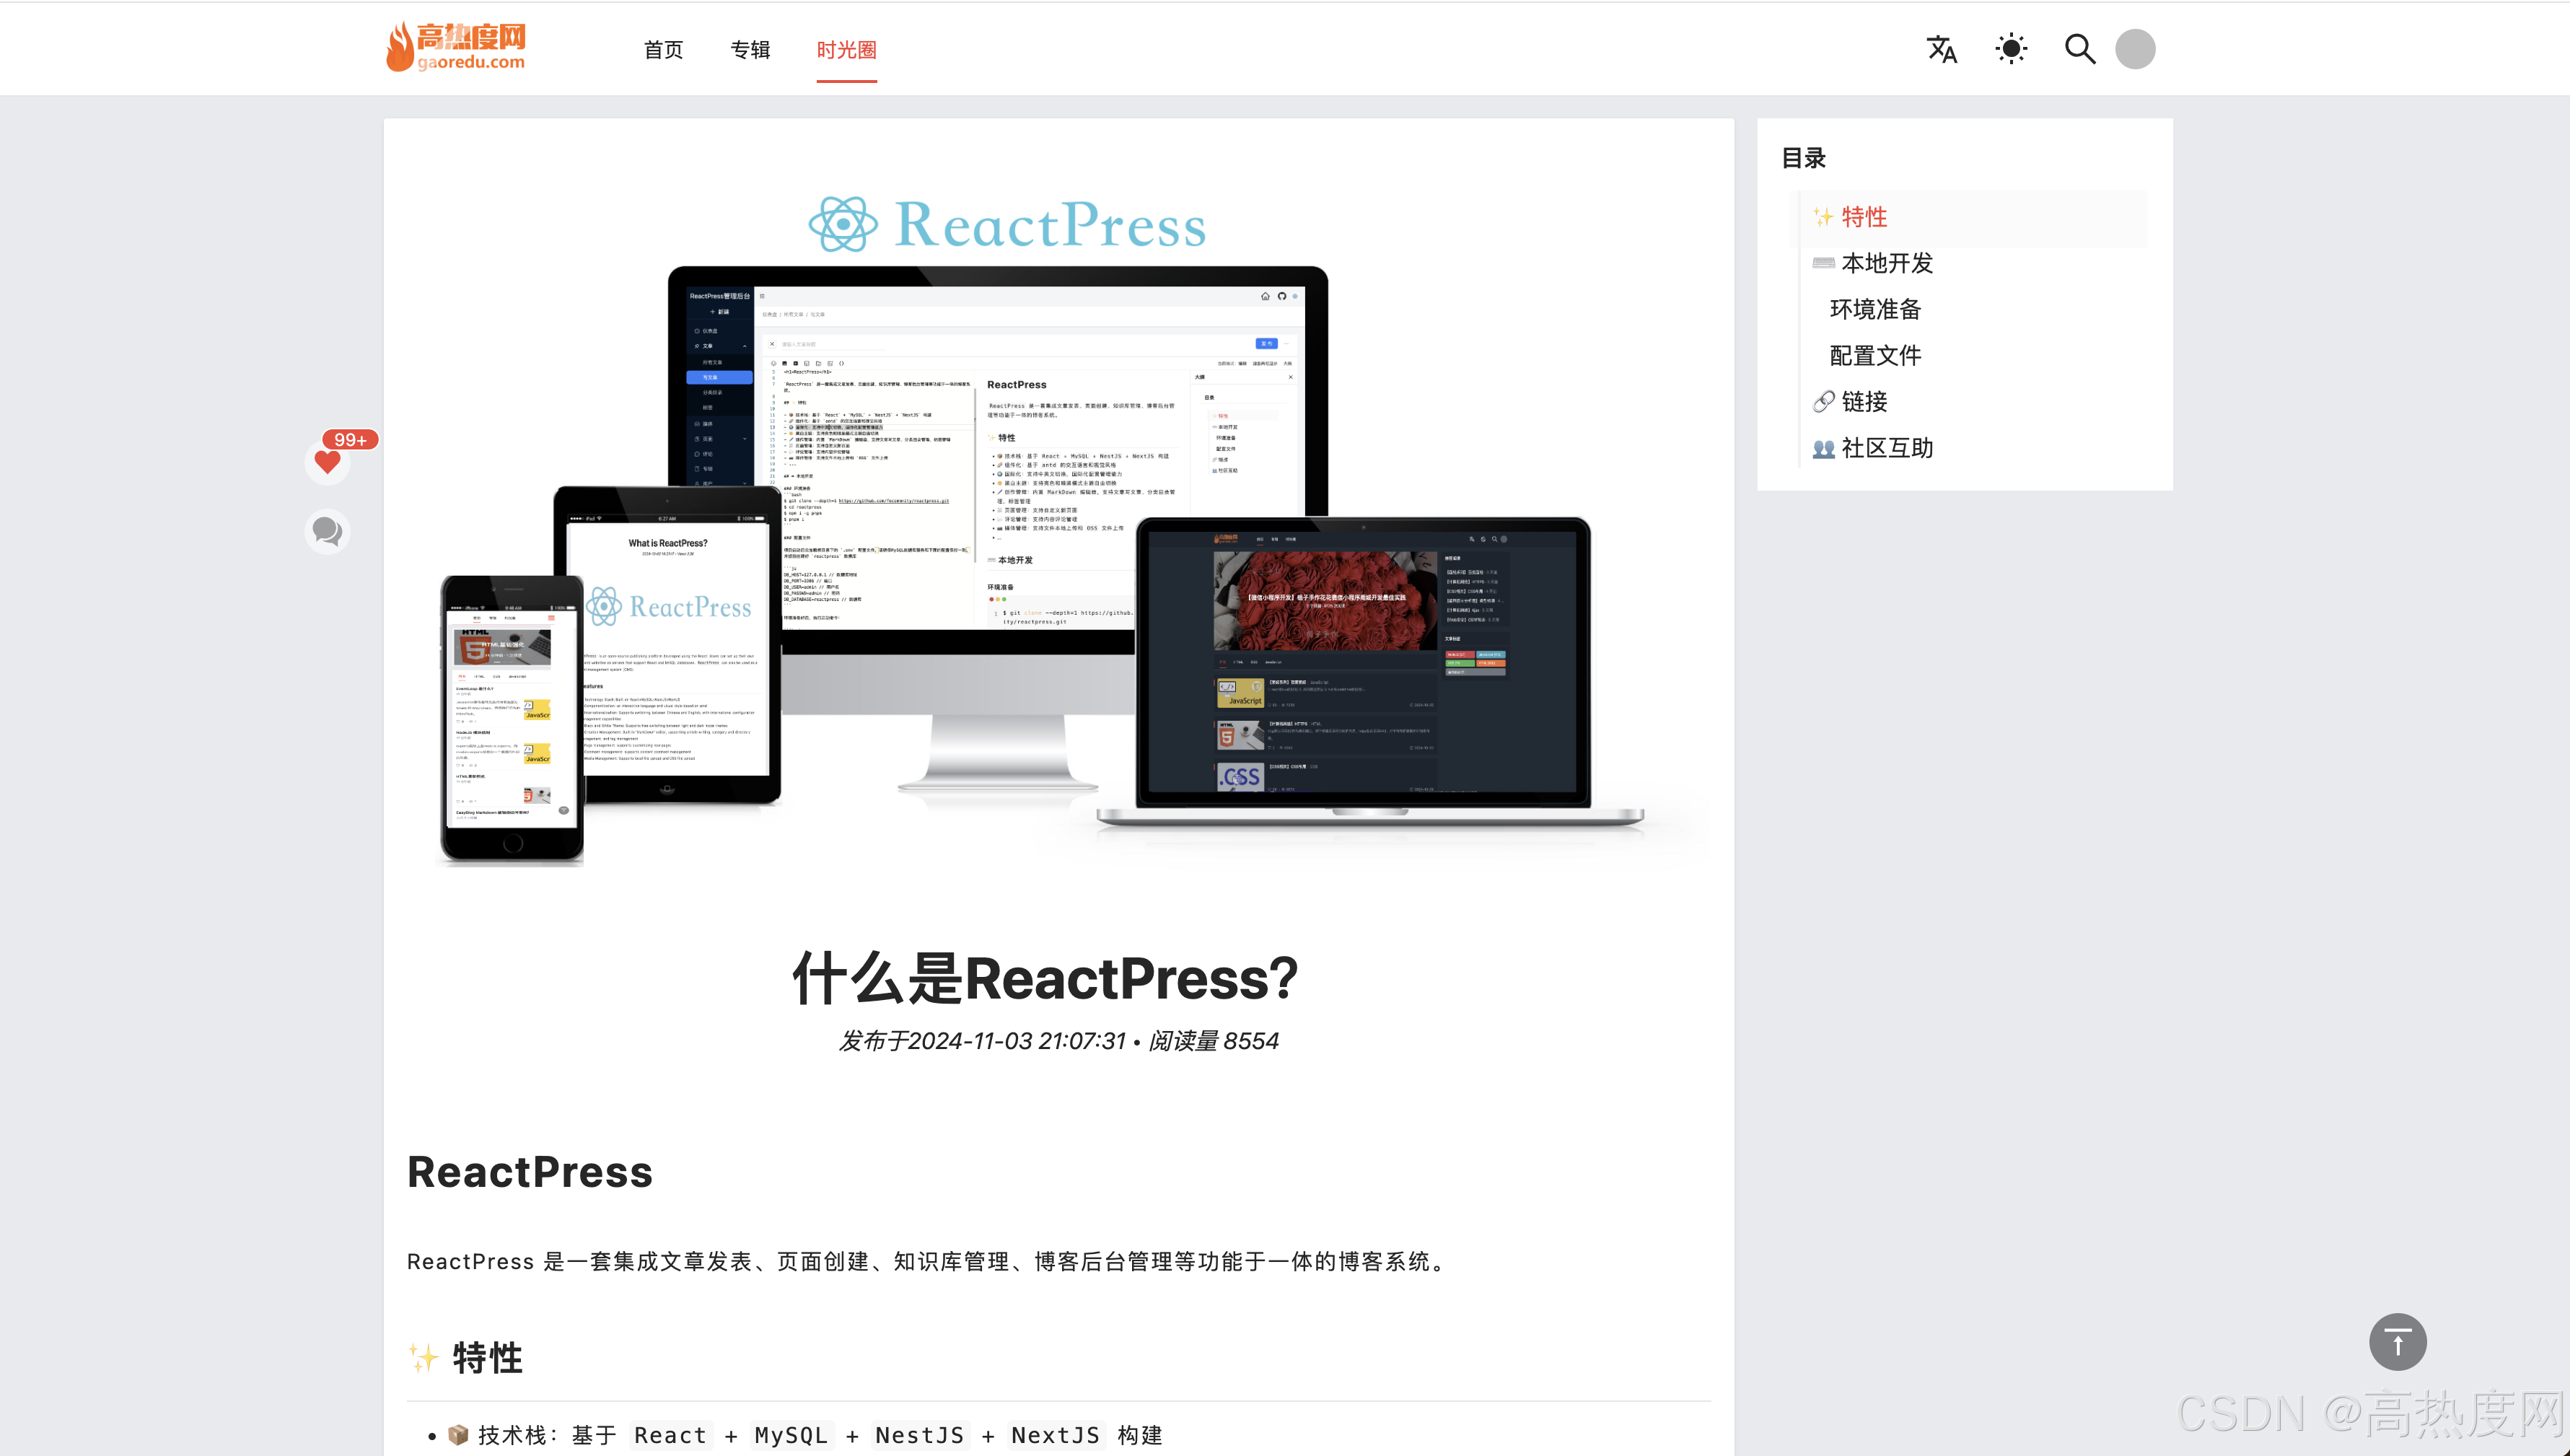
Task: Like the article with the heart icon
Action: click(x=327, y=462)
